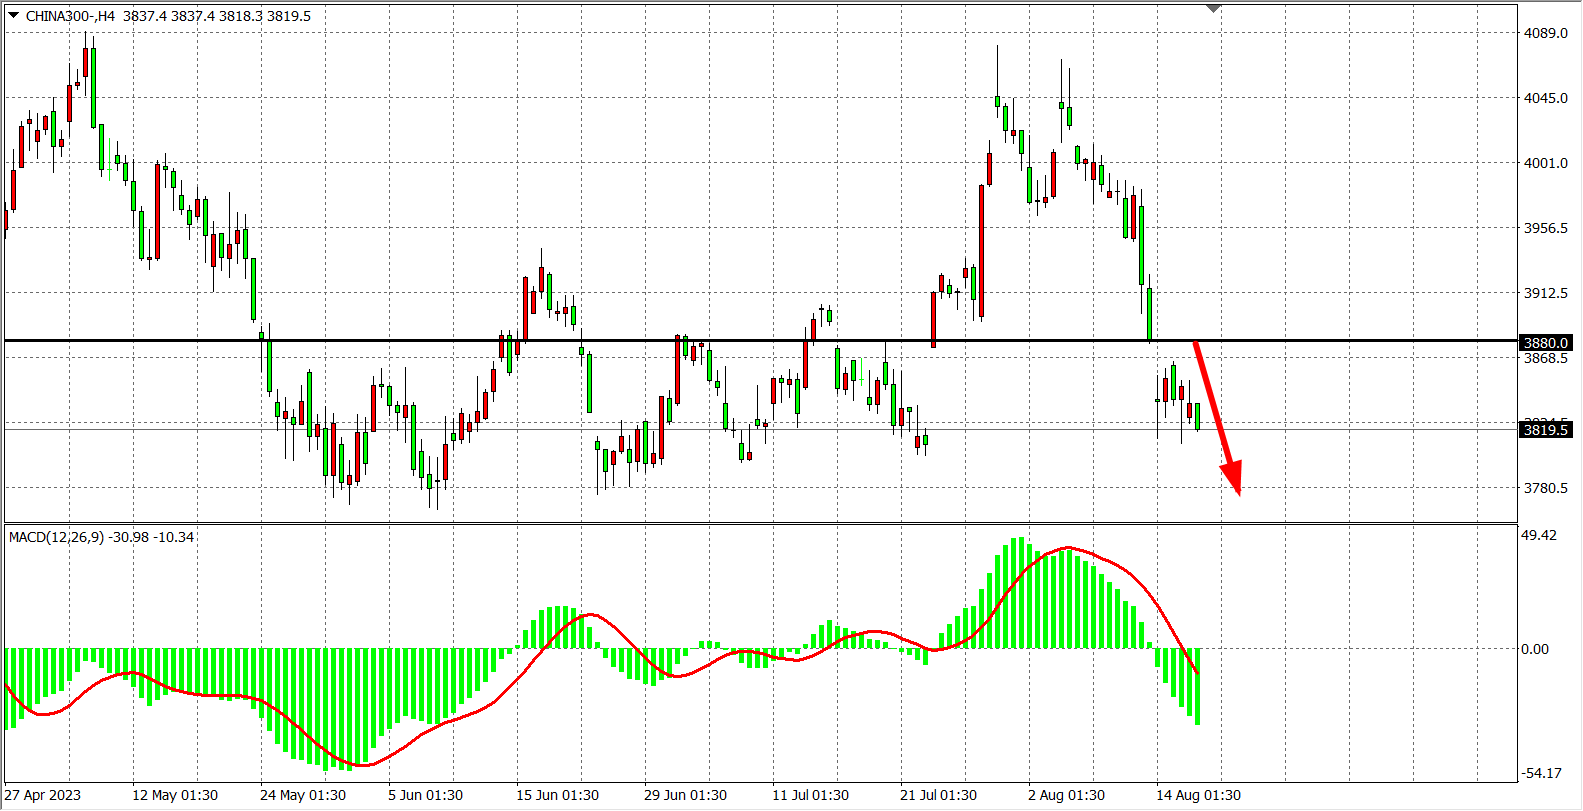The height and width of the screenshot is (811, 1583).
Task: Click the 3780.5 price scale label
Action: 1545,488
